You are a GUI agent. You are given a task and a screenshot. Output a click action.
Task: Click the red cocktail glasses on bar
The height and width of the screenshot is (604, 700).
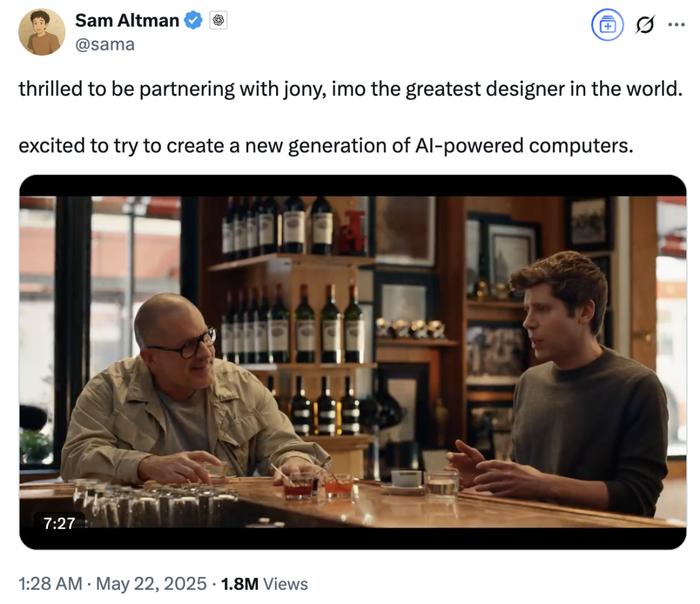pyautogui.click(x=318, y=485)
